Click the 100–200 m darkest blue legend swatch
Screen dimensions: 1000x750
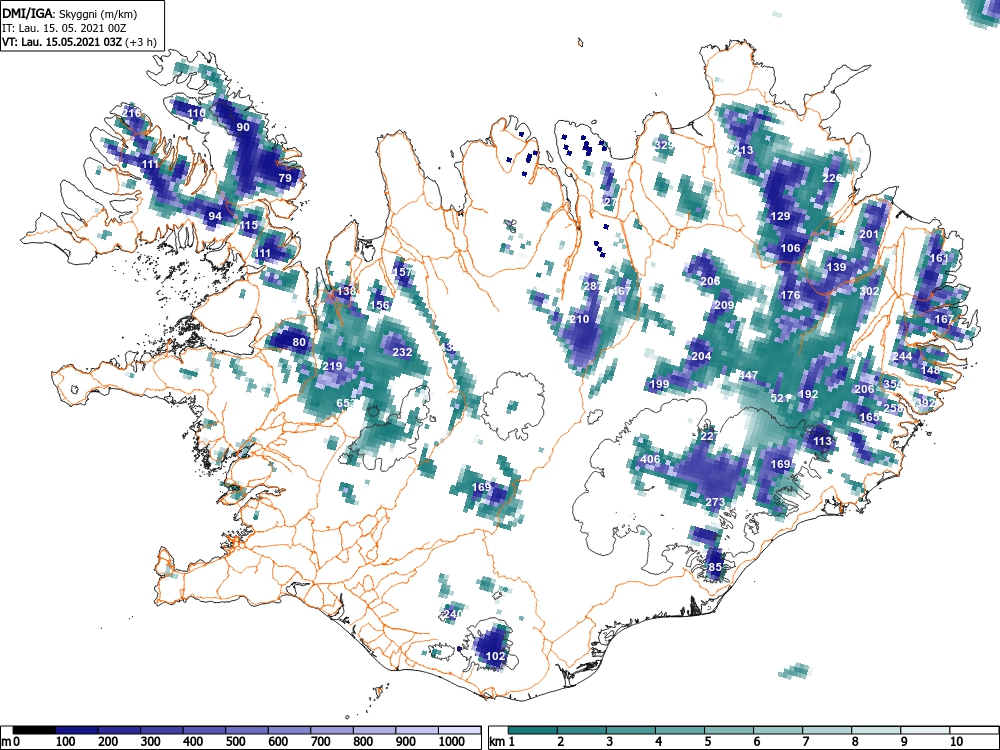pyautogui.click(x=77, y=730)
